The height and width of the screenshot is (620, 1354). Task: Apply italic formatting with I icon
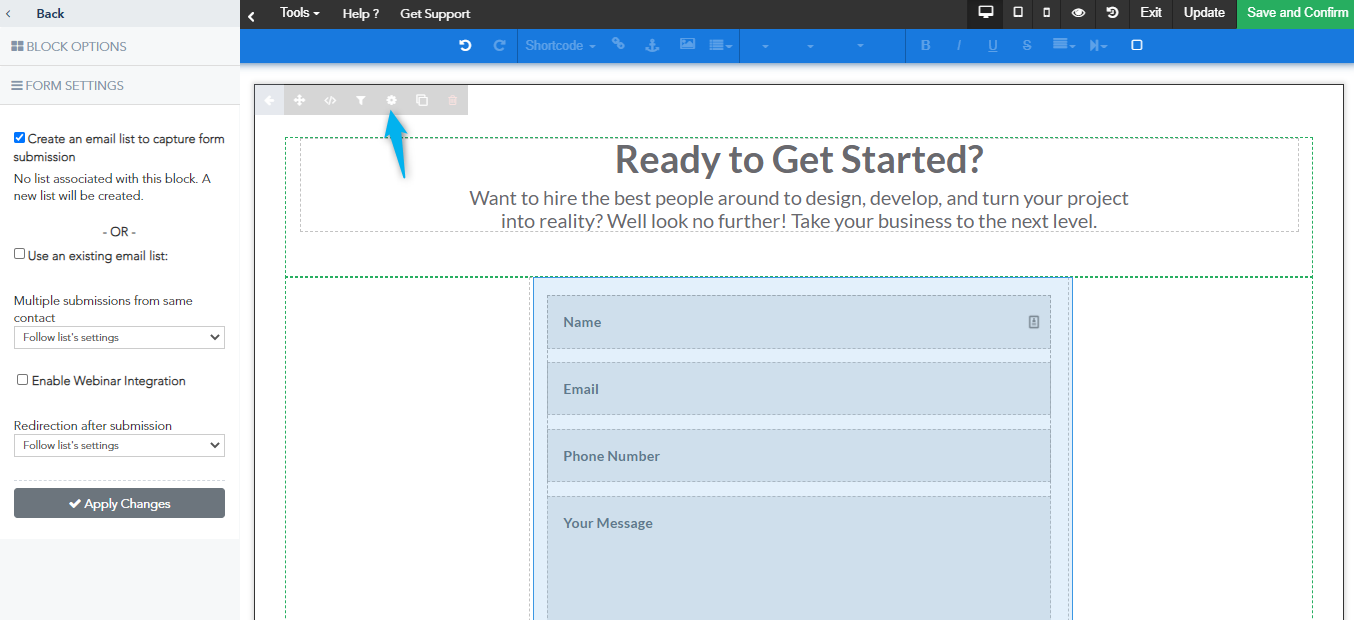pos(959,45)
